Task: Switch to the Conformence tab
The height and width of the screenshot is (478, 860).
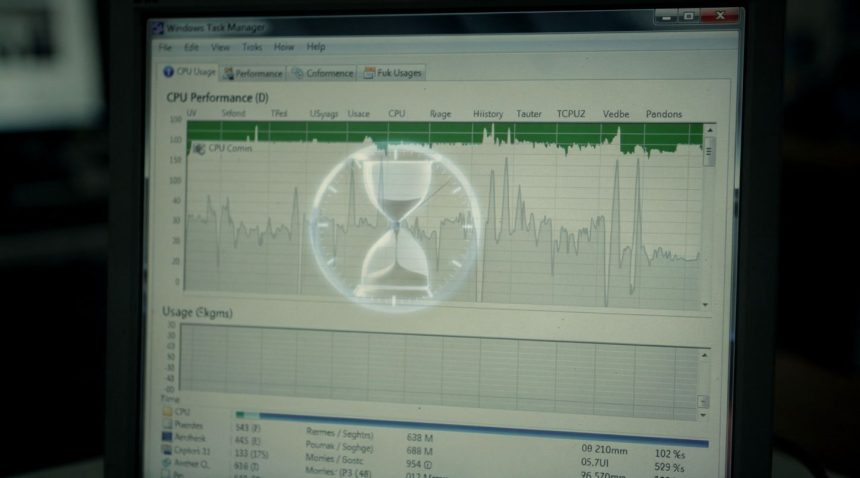Action: pyautogui.click(x=329, y=73)
